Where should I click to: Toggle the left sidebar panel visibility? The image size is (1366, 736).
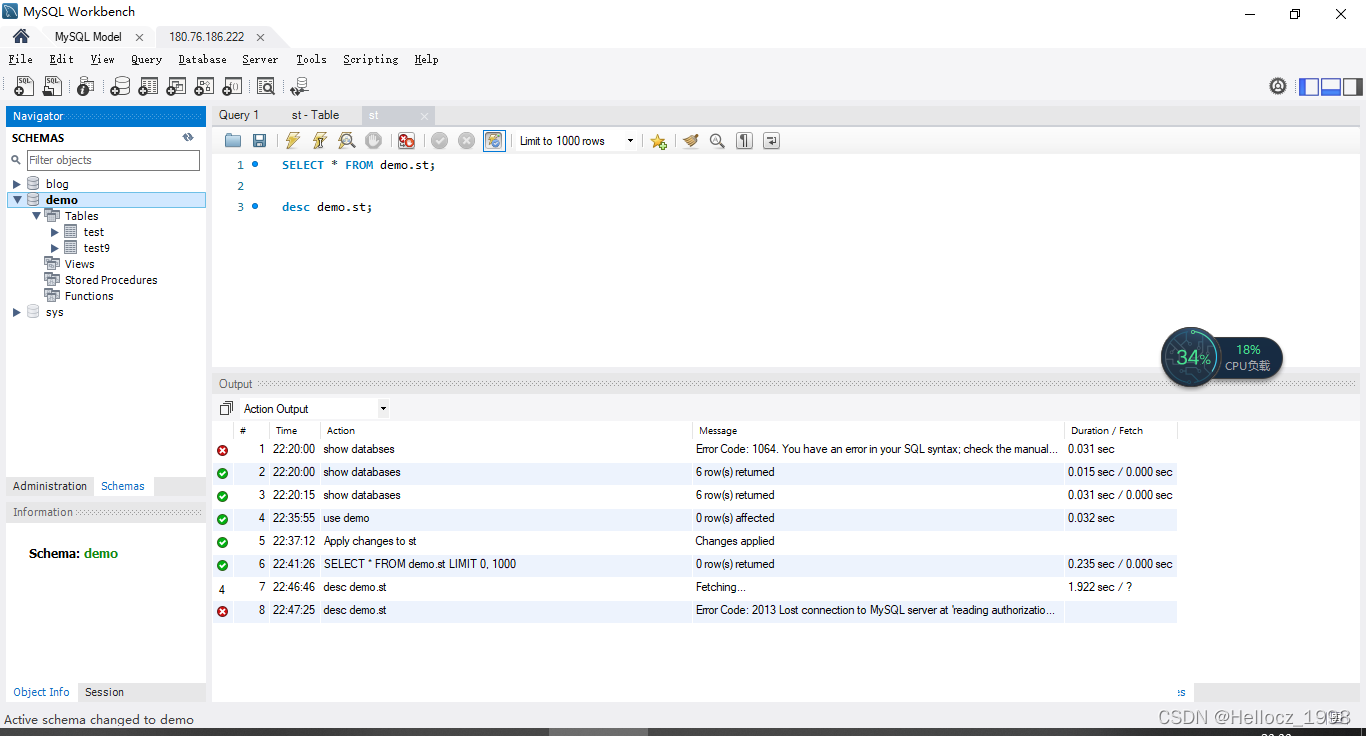[1309, 87]
